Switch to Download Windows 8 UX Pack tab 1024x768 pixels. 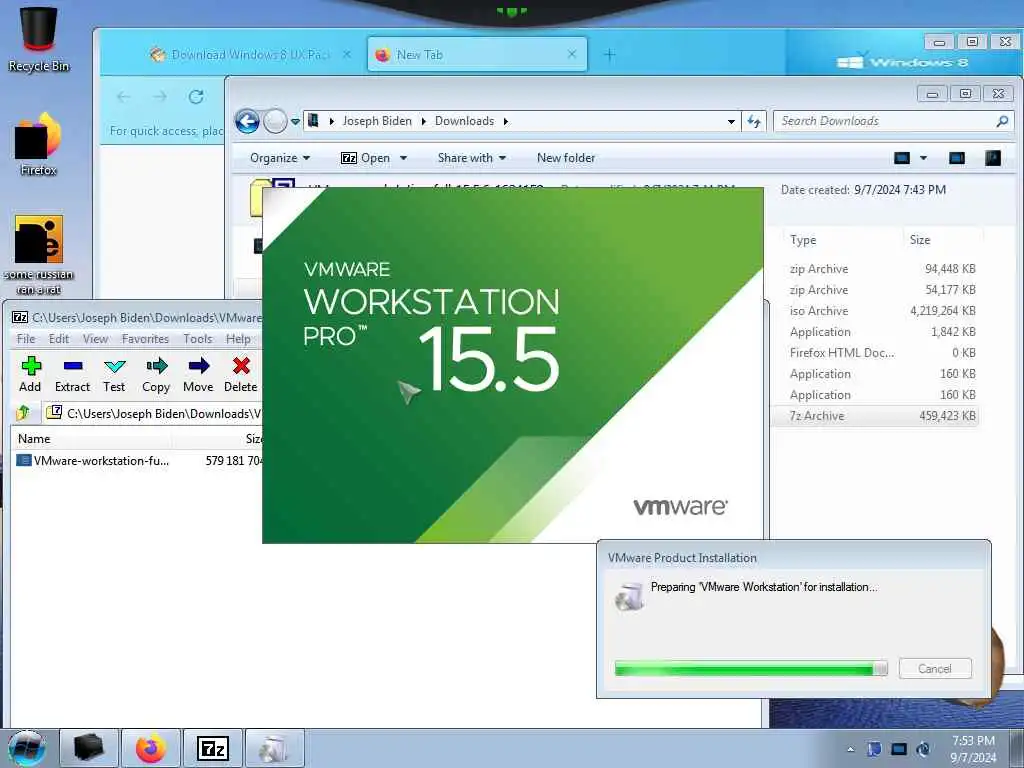[251, 55]
